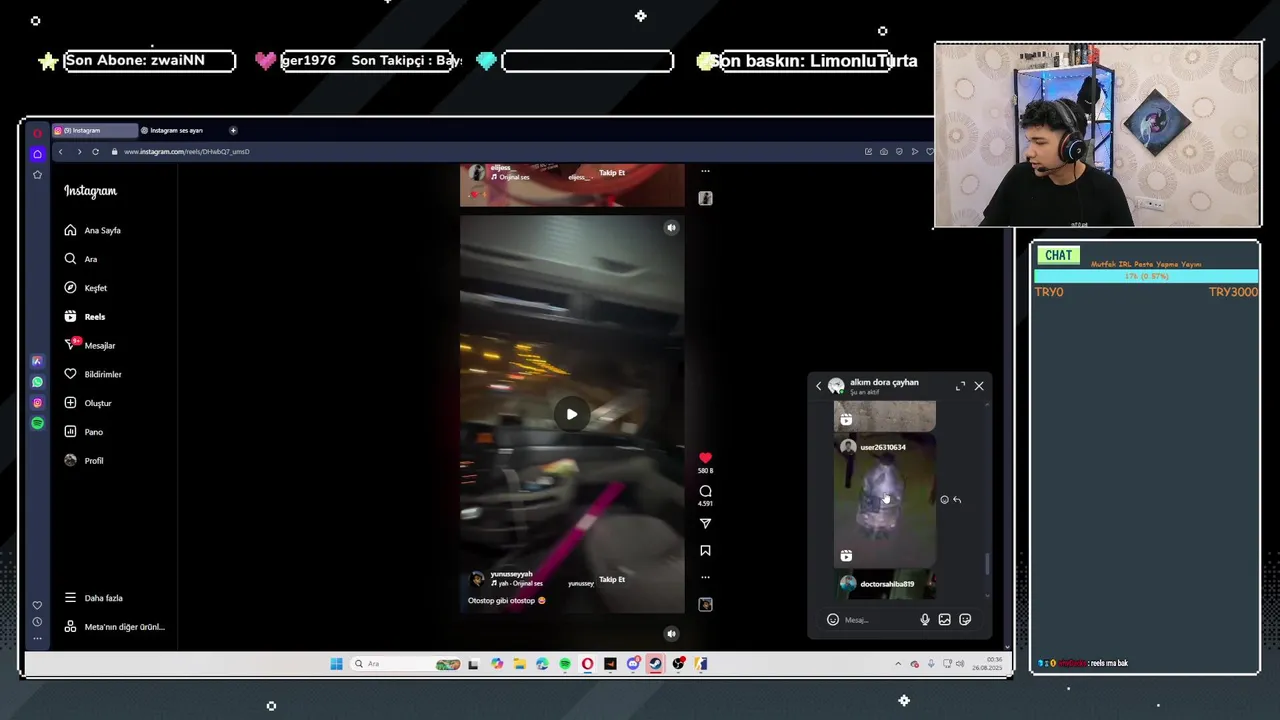Follow elijess with Takip Et
This screenshot has width=1280, height=720.
[x=612, y=173]
